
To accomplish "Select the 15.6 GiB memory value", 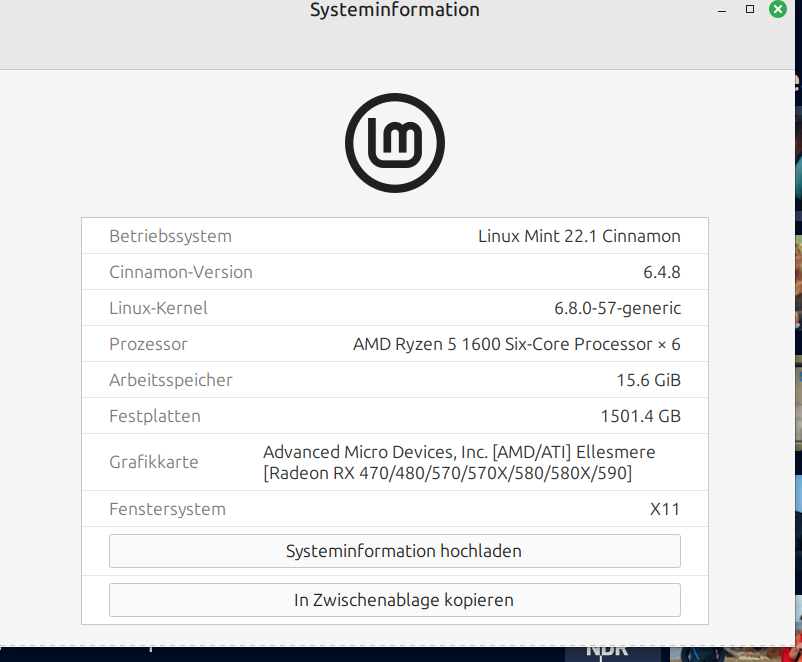I will click(x=649, y=380).
